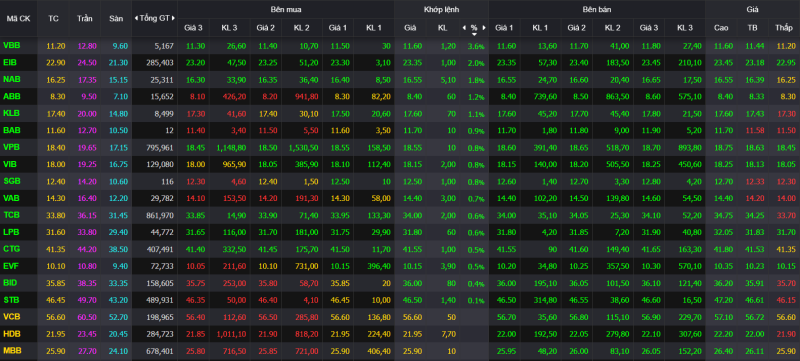
Task: Click CTG reference price 41.35 in TC column
Action: [x=55, y=249]
